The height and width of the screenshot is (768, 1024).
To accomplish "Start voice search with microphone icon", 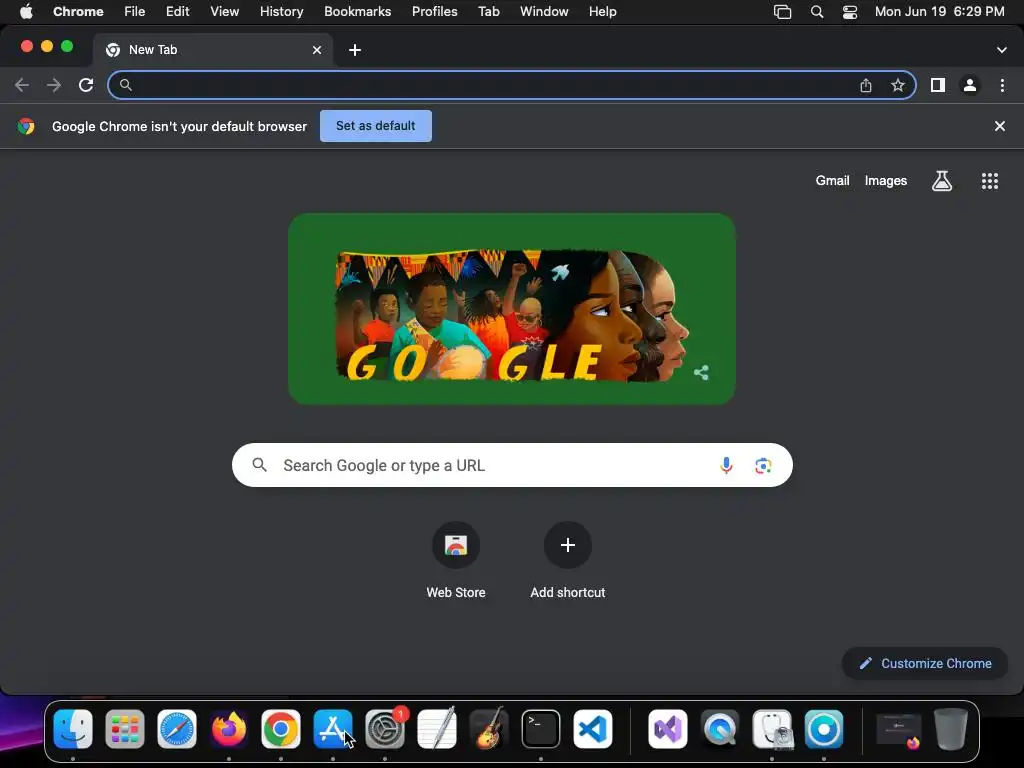I will [x=726, y=465].
